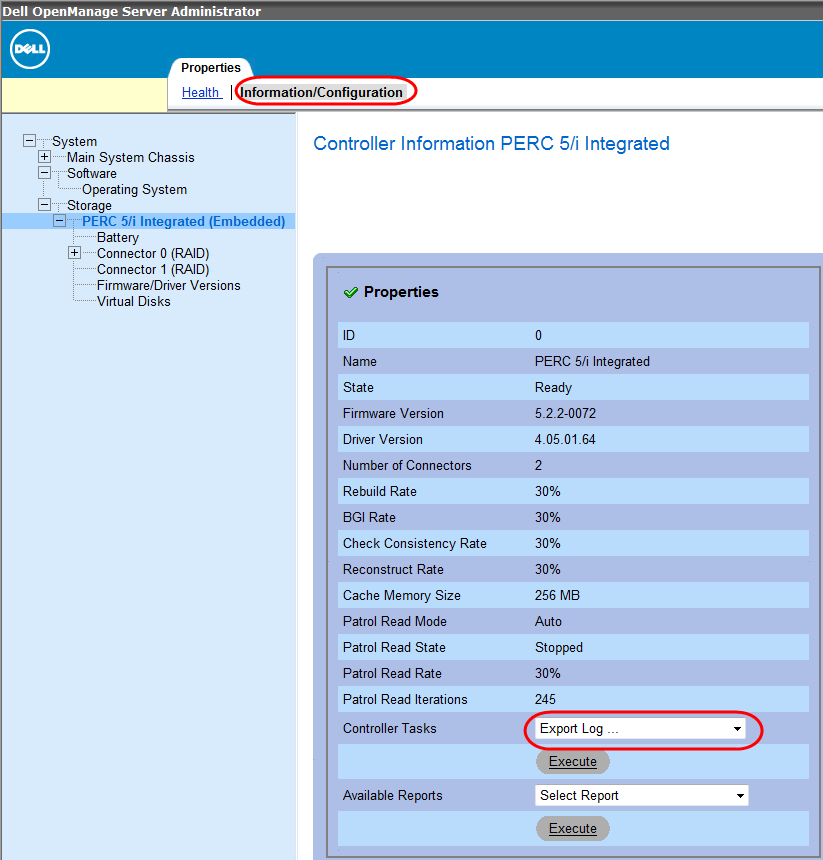
Task: Click the Controller Tasks label
Action: pyautogui.click(x=389, y=728)
